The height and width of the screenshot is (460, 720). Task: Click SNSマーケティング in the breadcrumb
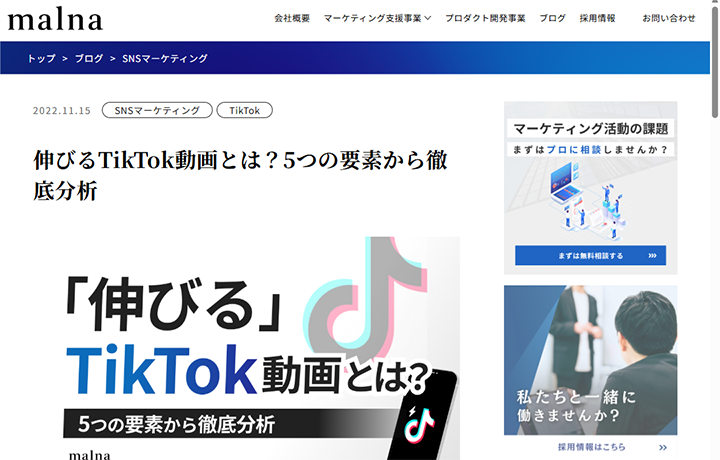coord(164,58)
